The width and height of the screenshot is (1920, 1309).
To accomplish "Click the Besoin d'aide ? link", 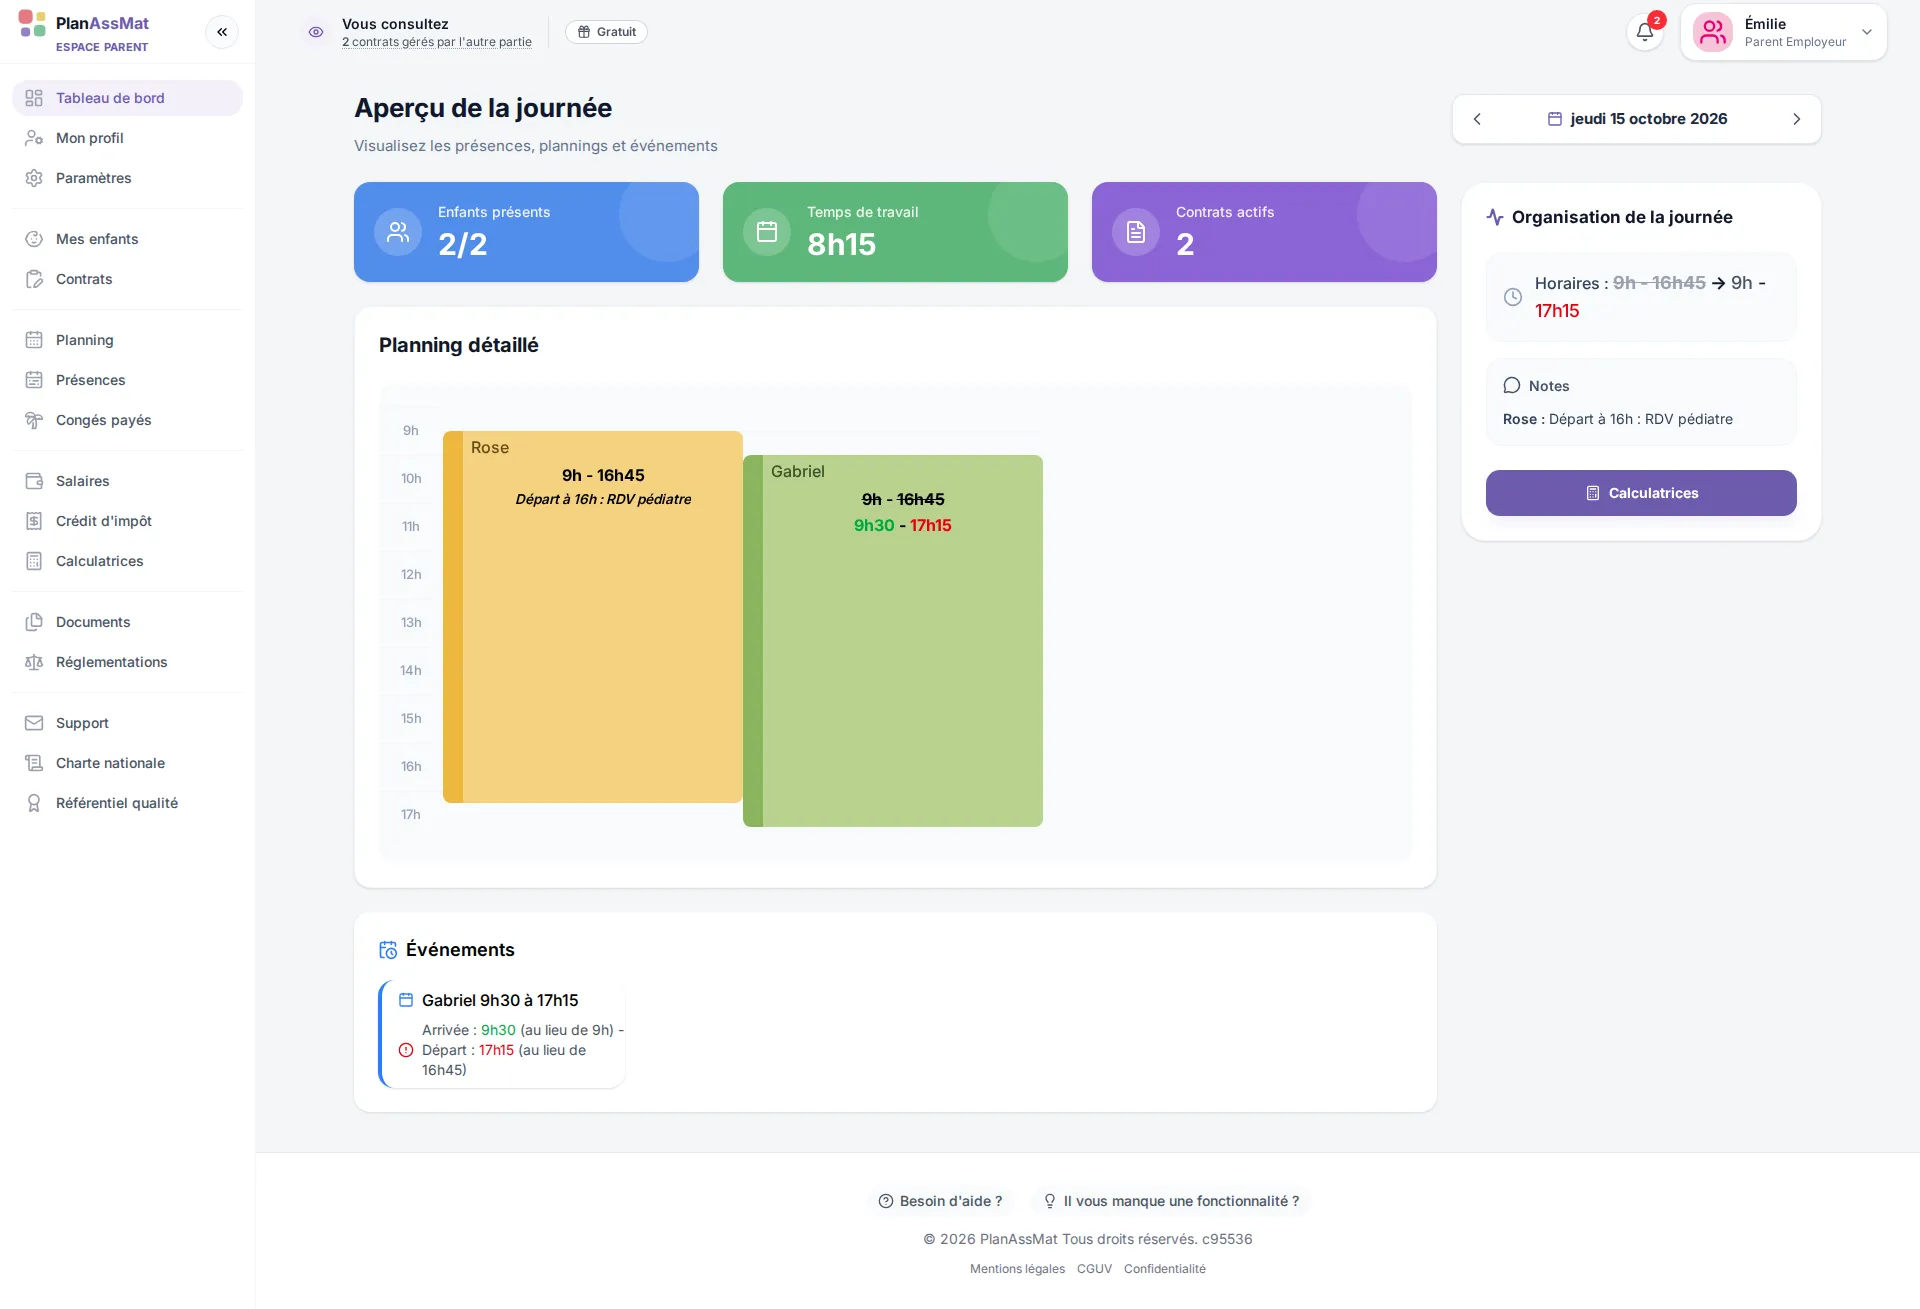I will [940, 1201].
